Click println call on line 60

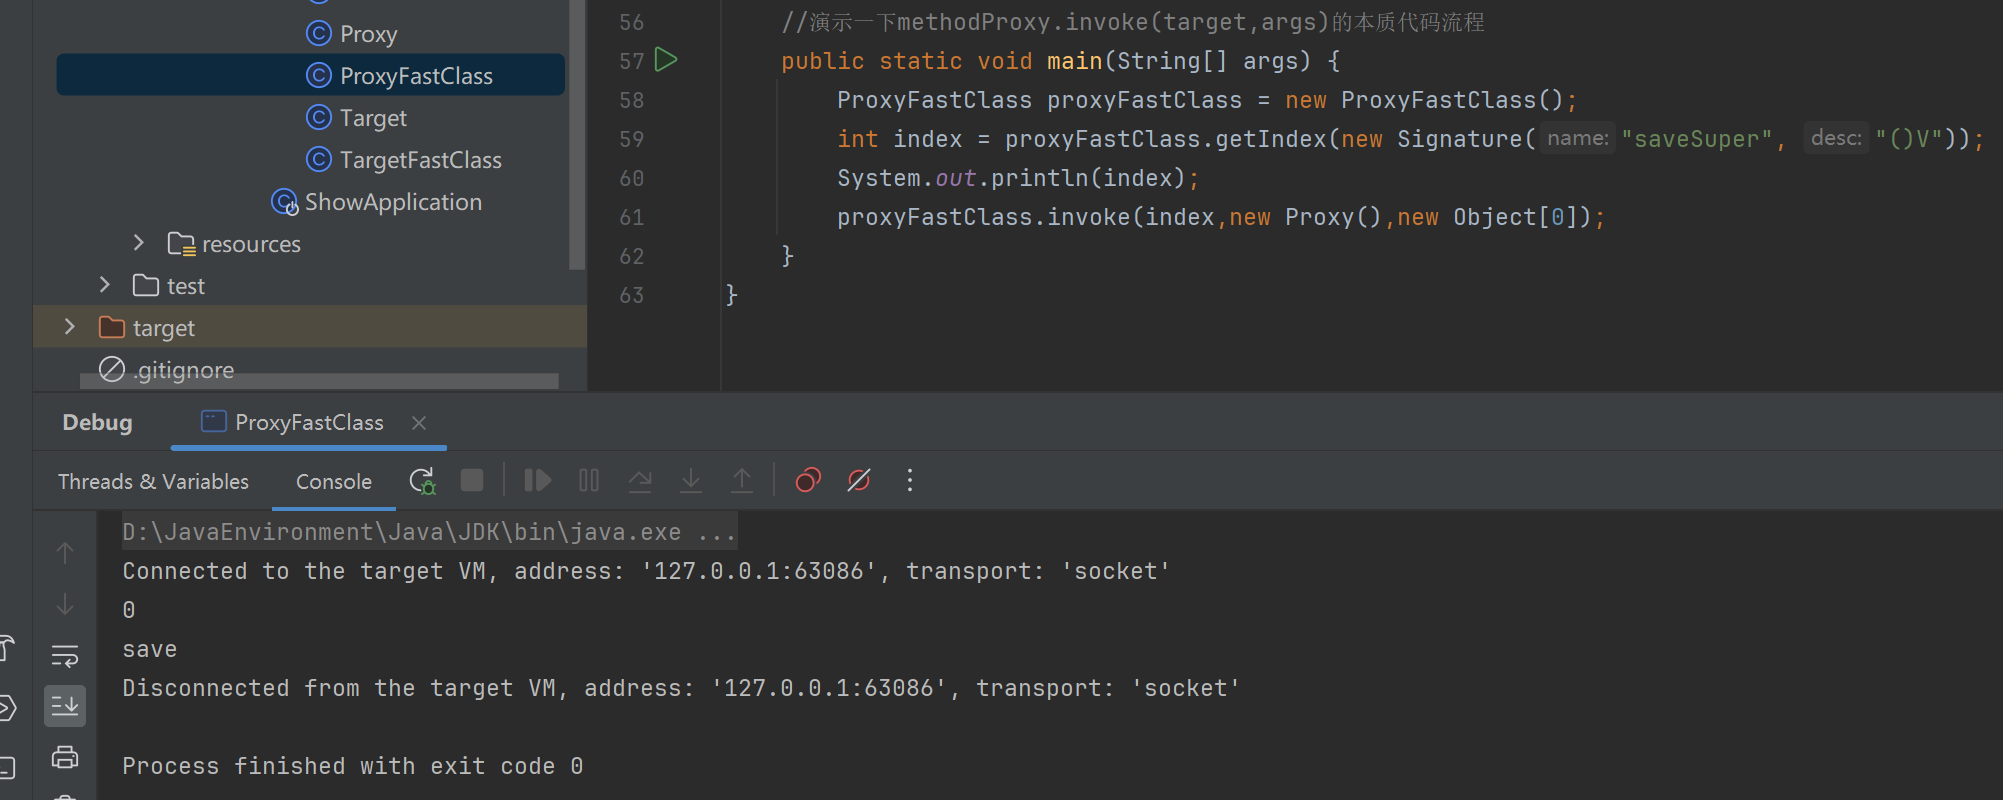1039,178
